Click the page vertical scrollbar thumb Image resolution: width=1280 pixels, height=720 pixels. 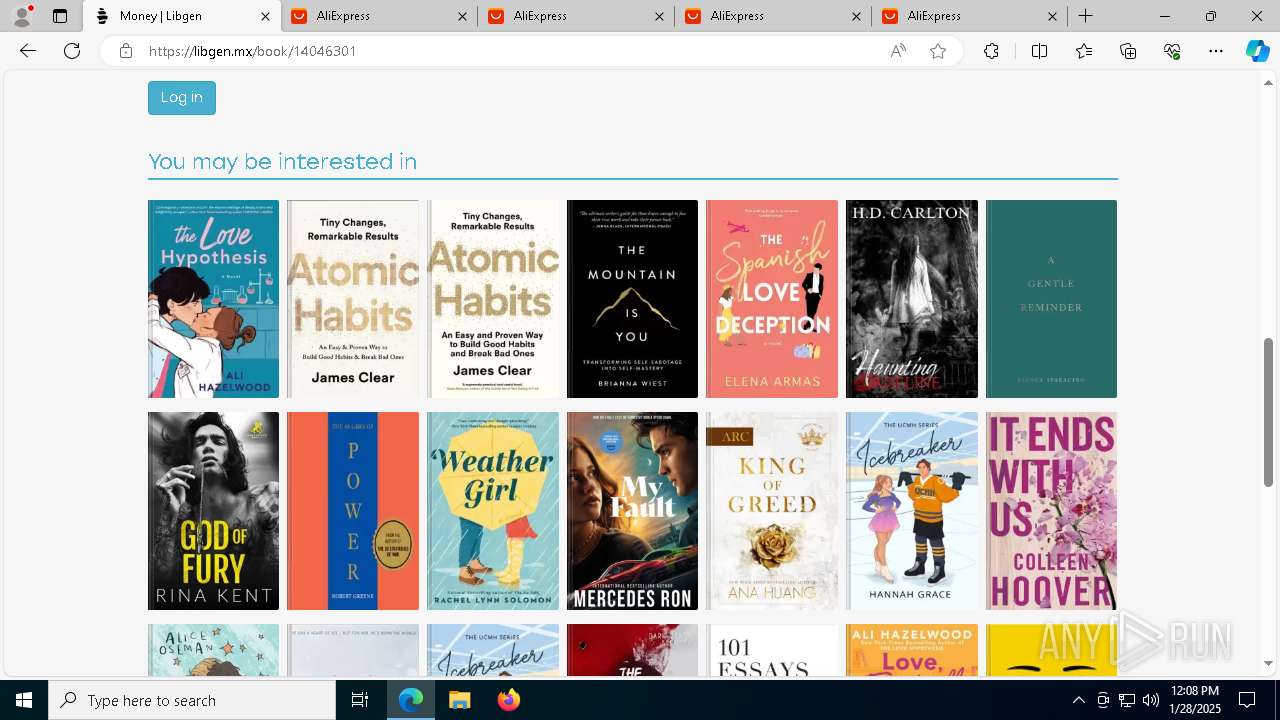(1269, 412)
